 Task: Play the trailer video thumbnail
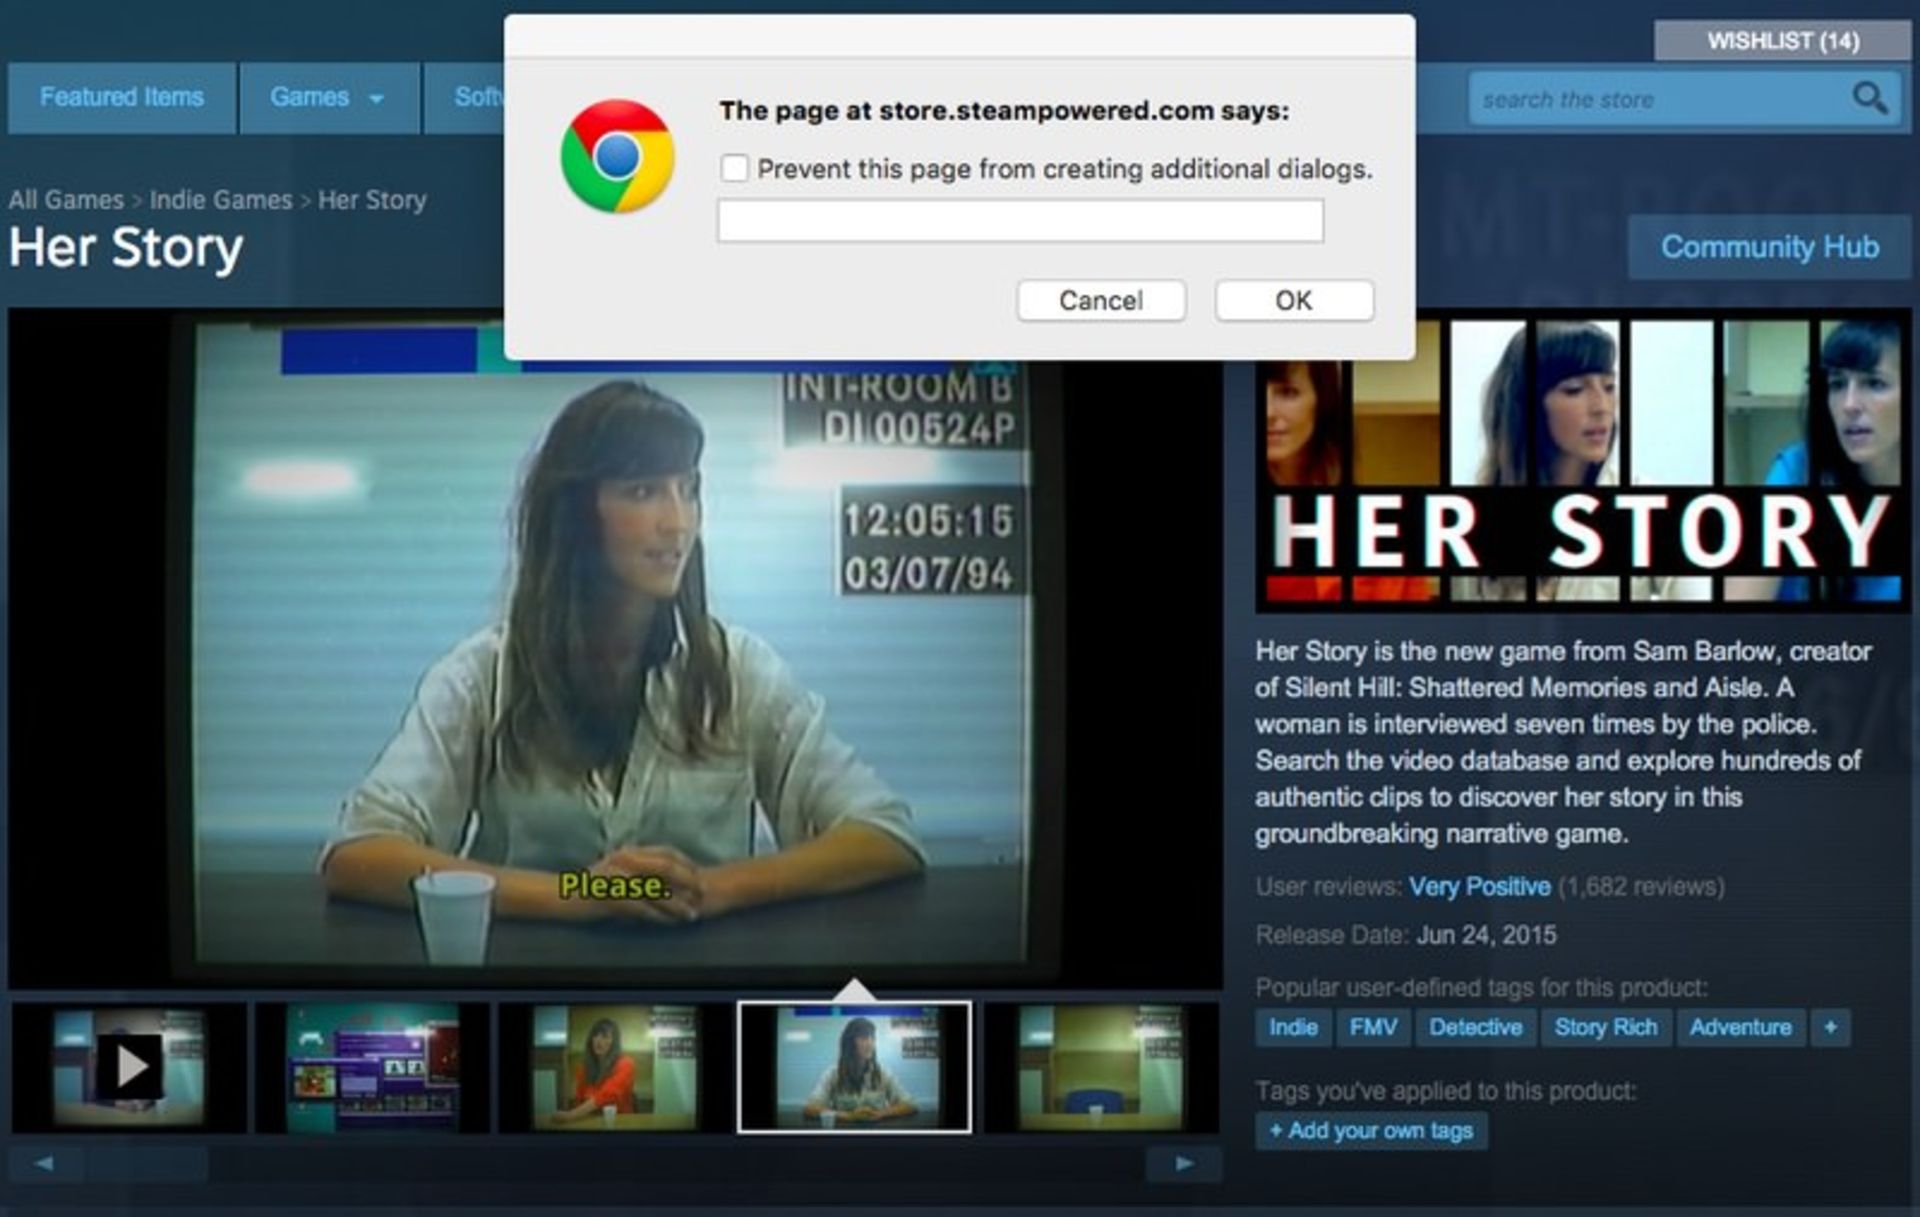click(x=129, y=1067)
